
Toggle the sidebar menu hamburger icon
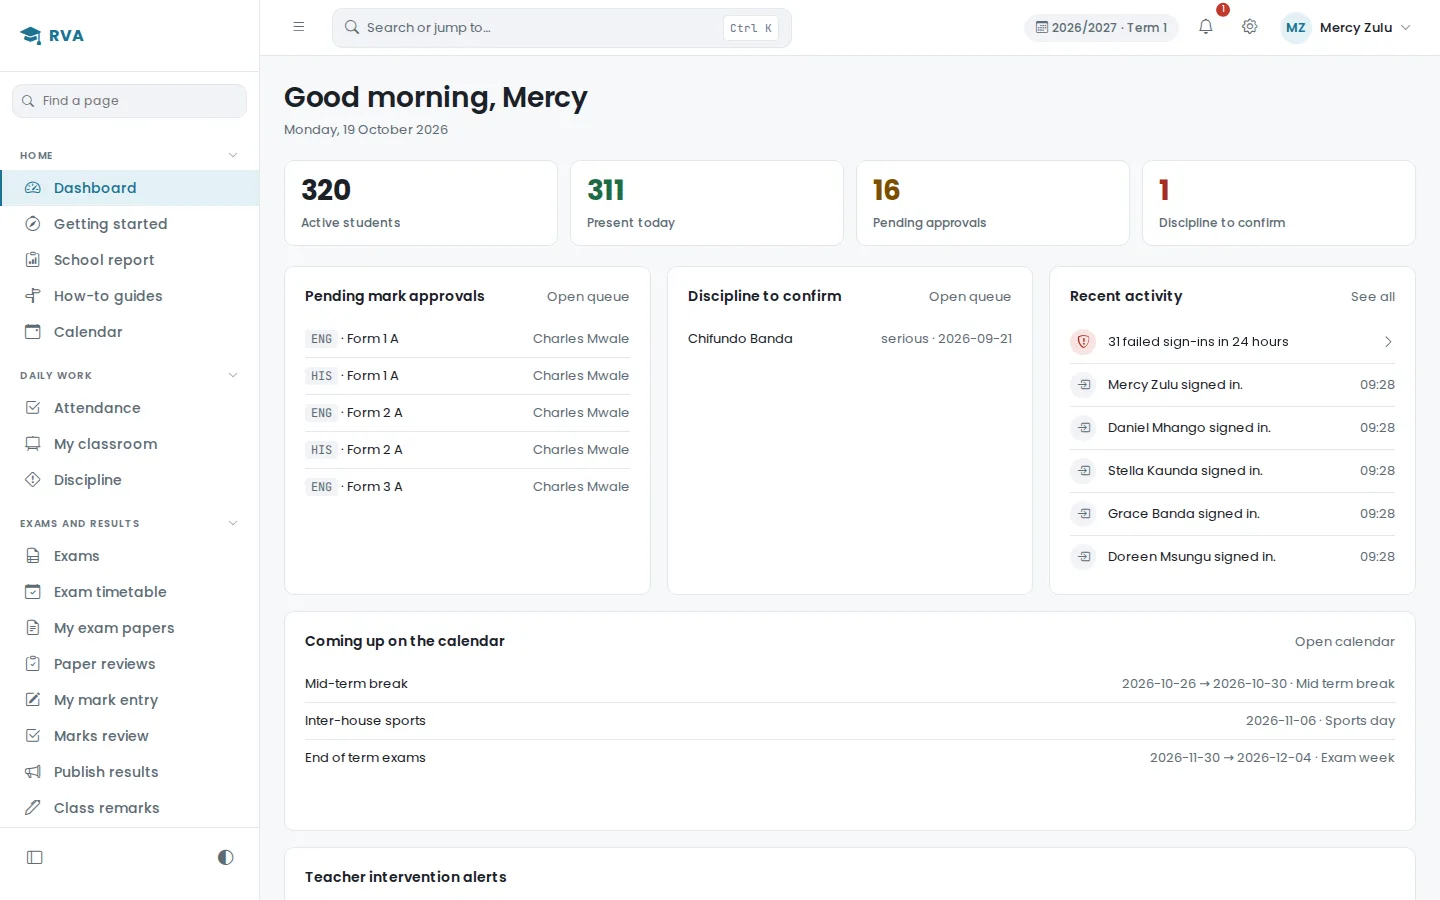click(299, 27)
